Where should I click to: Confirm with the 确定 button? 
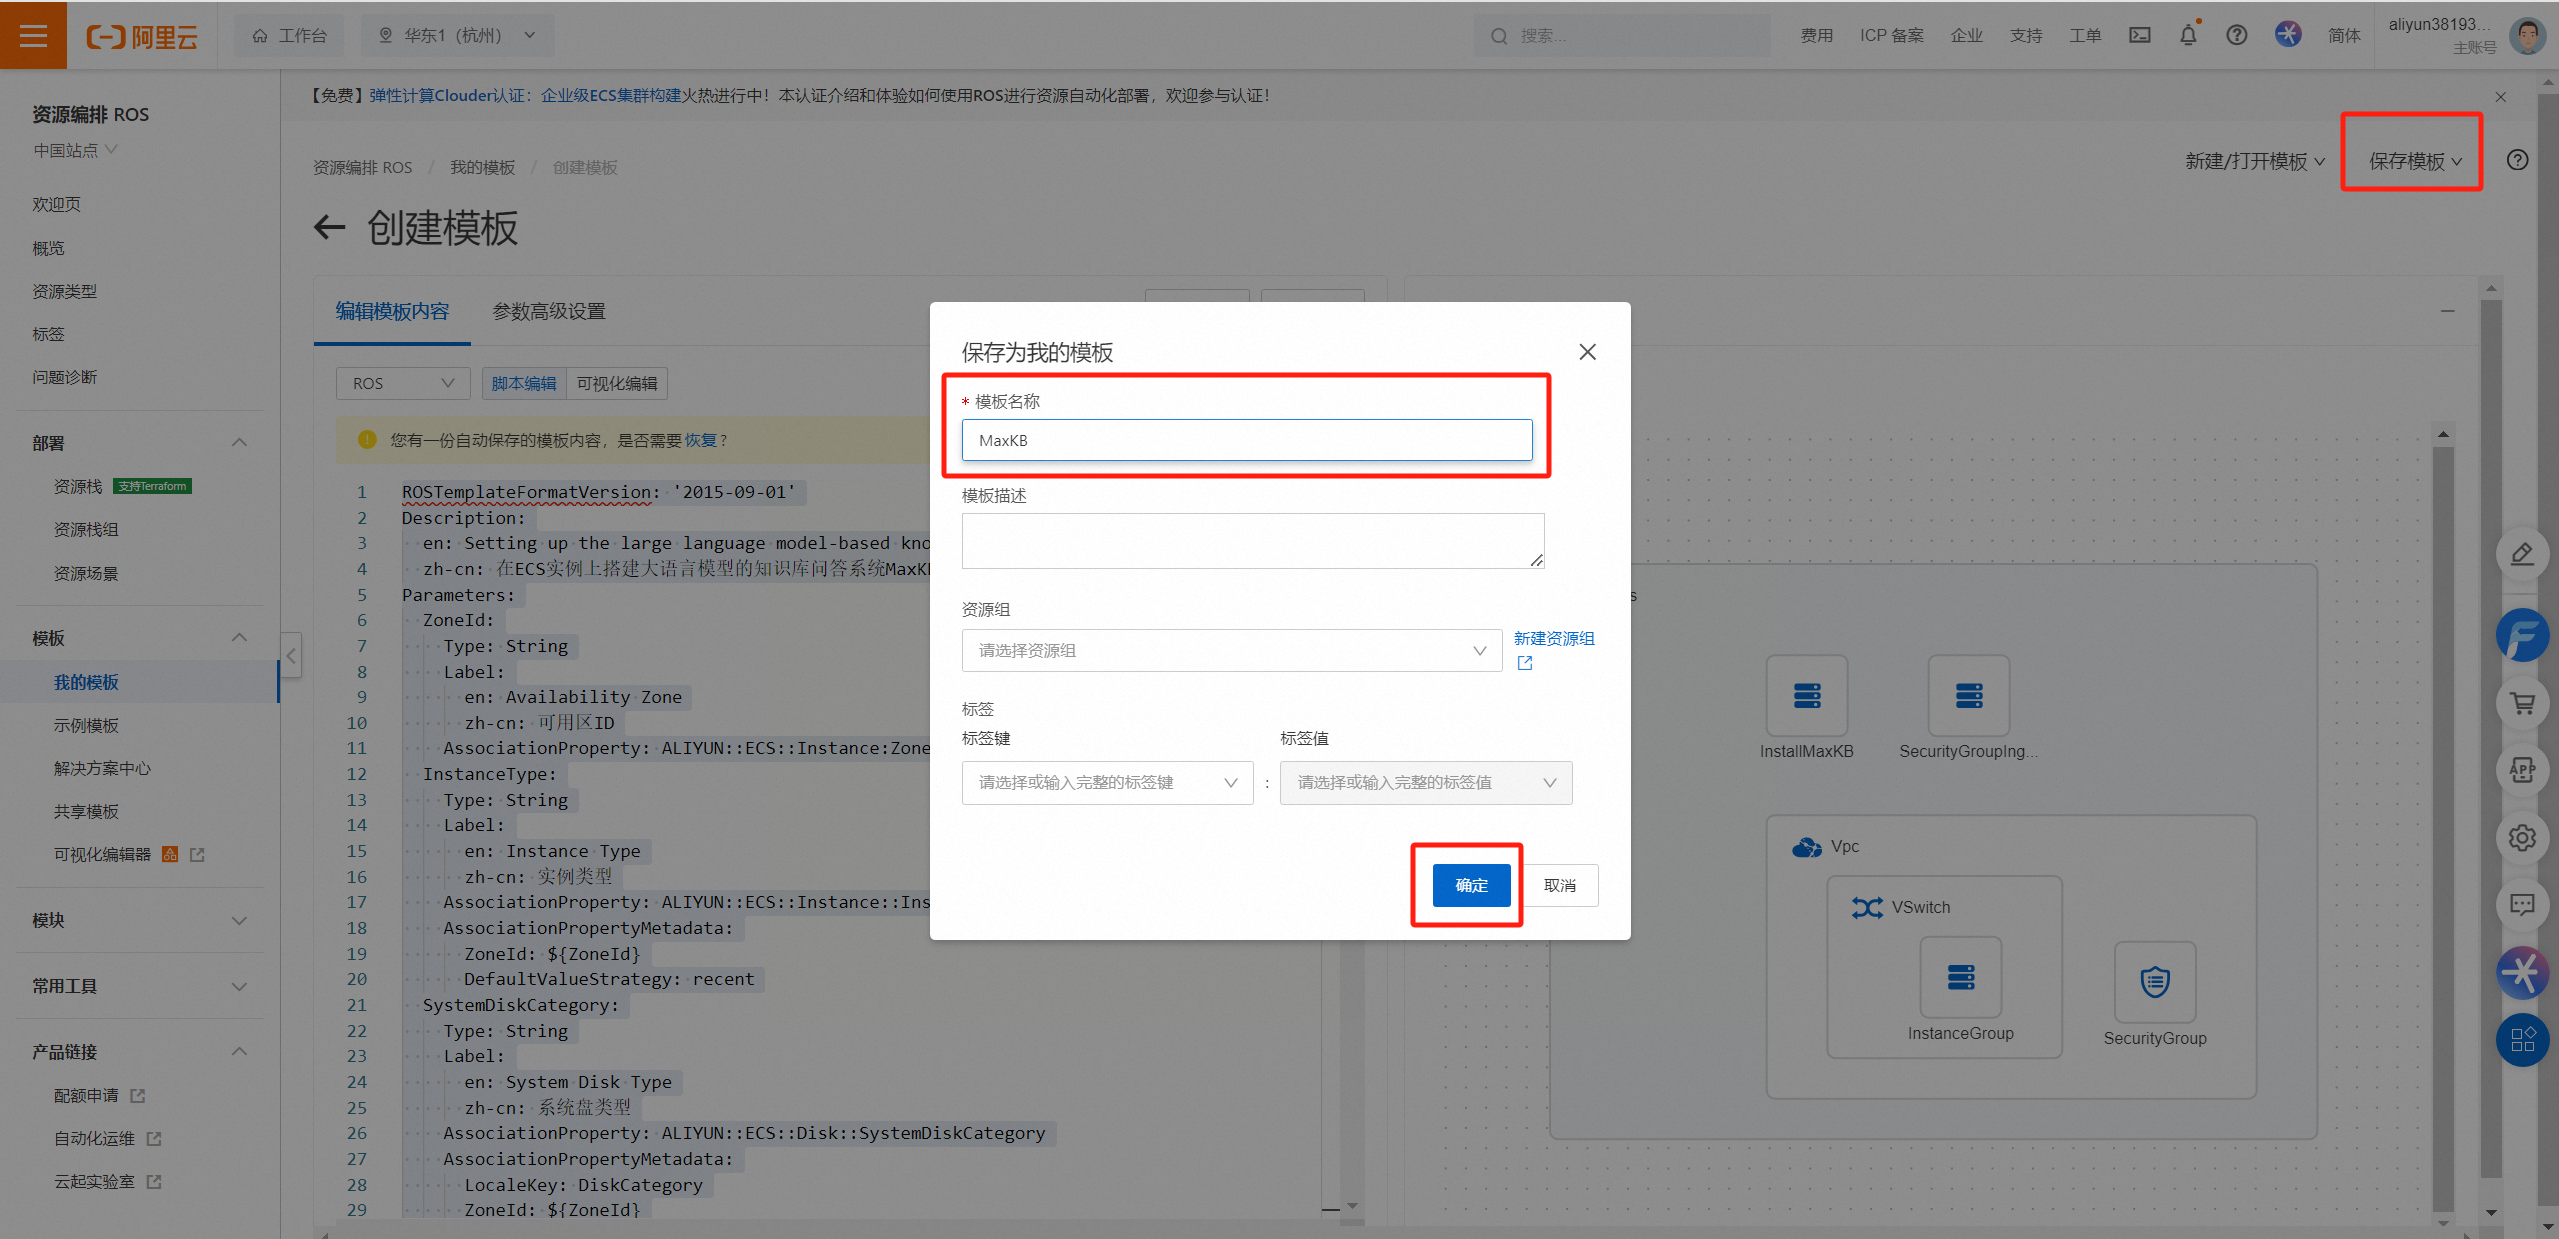pyautogui.click(x=1471, y=886)
